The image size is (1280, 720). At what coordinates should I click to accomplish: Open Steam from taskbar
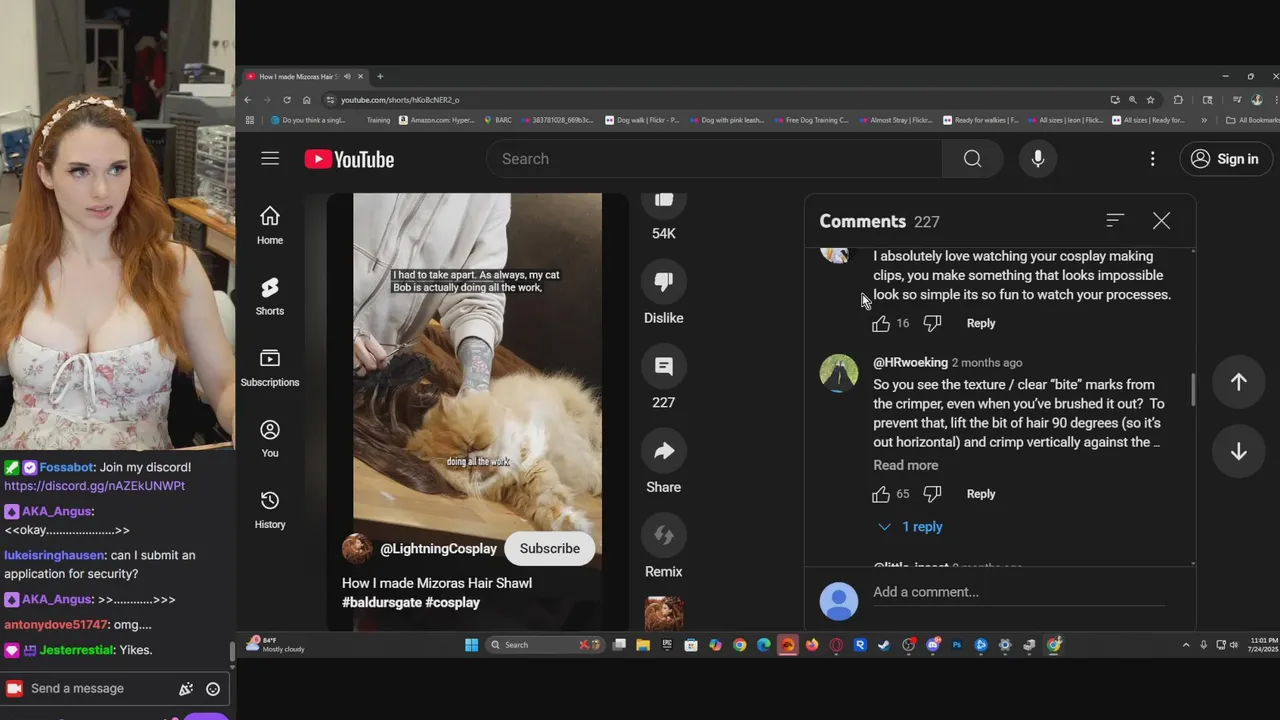(884, 645)
